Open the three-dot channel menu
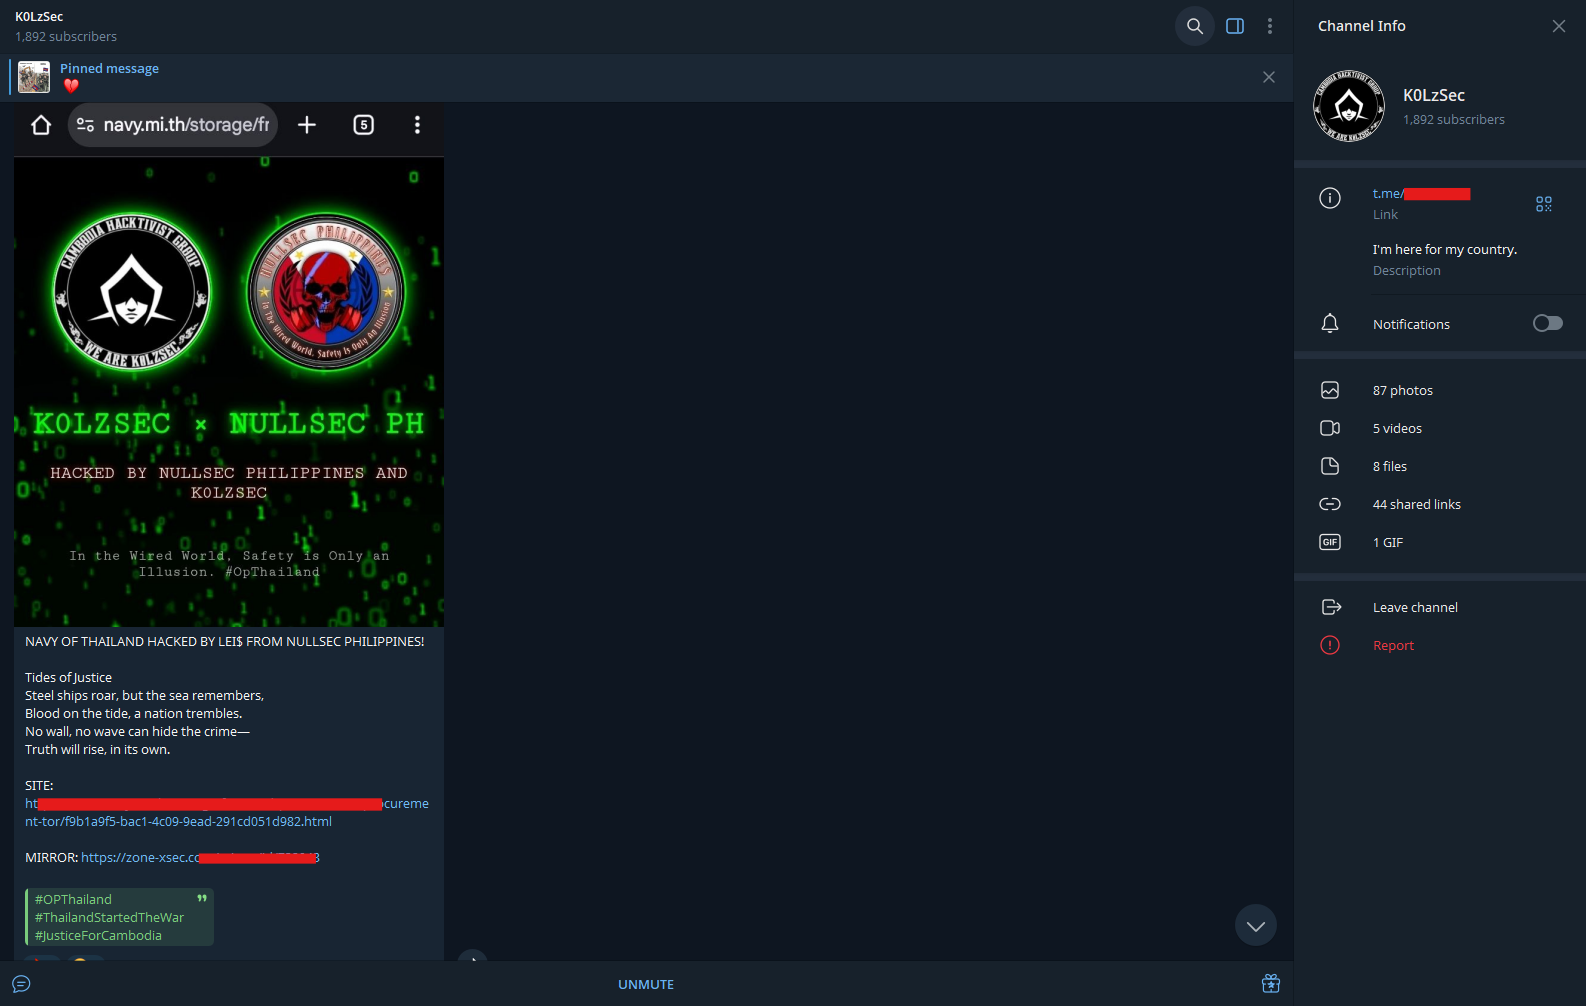The width and height of the screenshot is (1586, 1006). 1270,26
